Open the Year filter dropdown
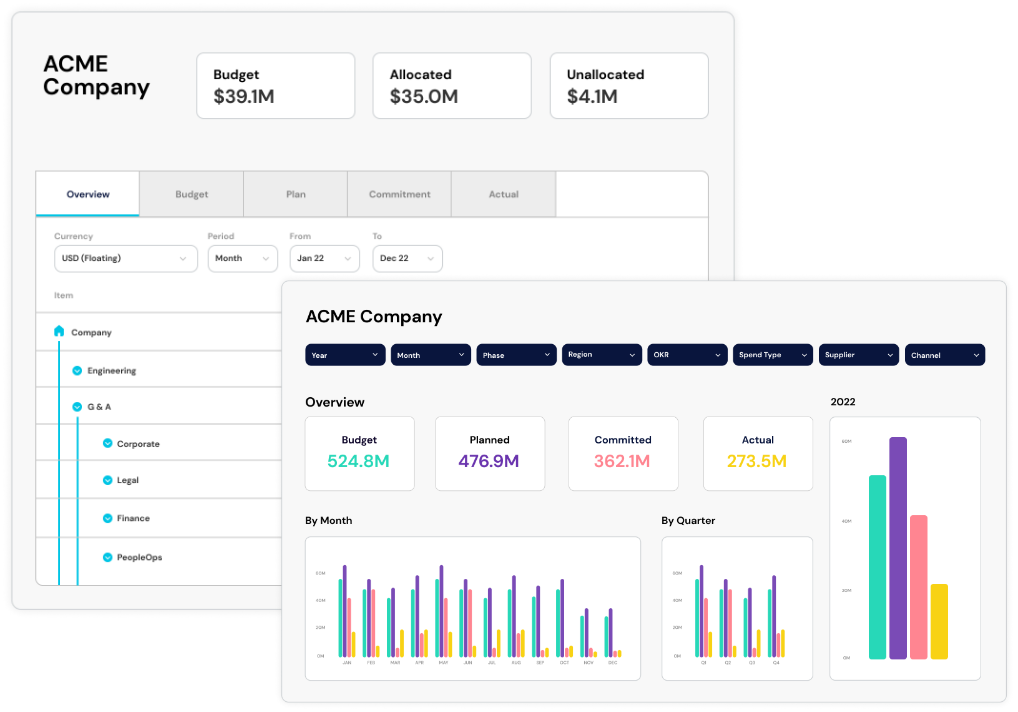 (x=345, y=355)
